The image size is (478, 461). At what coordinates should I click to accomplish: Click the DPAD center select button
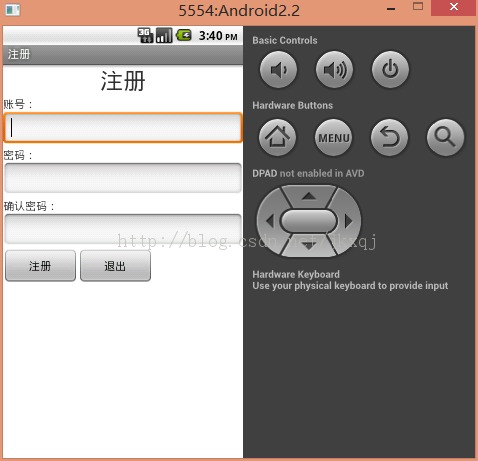click(309, 221)
